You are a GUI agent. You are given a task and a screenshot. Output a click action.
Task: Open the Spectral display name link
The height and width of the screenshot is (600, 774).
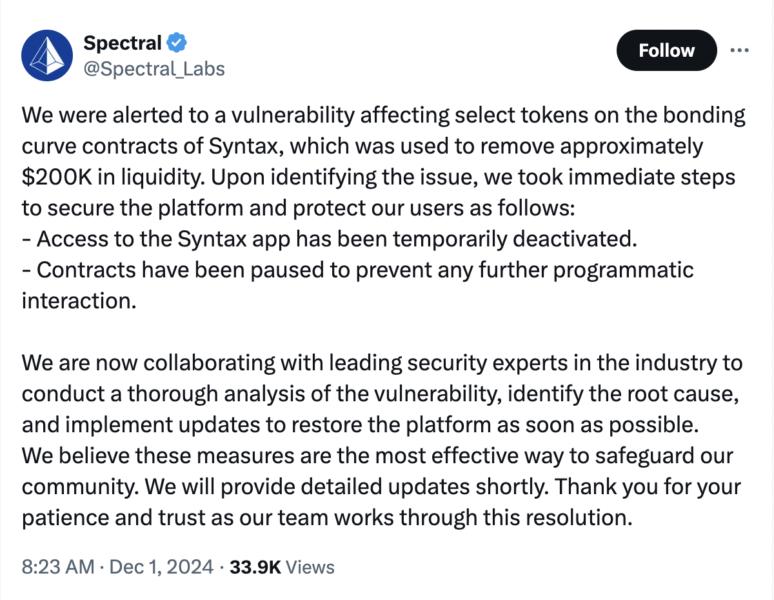coord(121,43)
